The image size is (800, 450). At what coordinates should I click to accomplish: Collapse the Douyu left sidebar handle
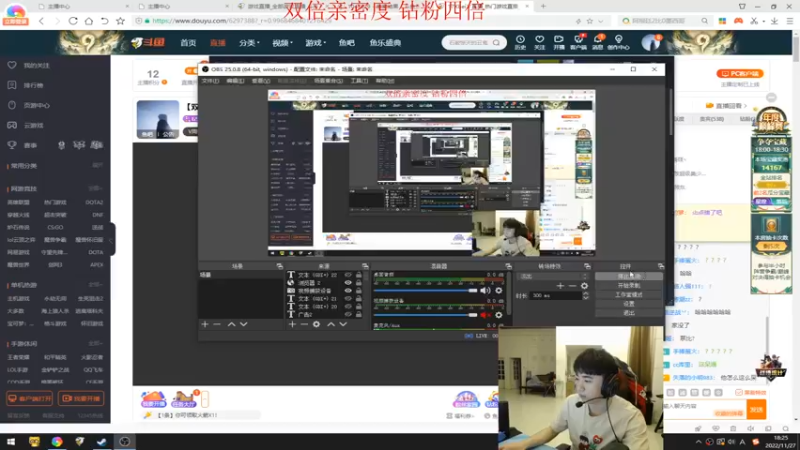[x=112, y=240]
